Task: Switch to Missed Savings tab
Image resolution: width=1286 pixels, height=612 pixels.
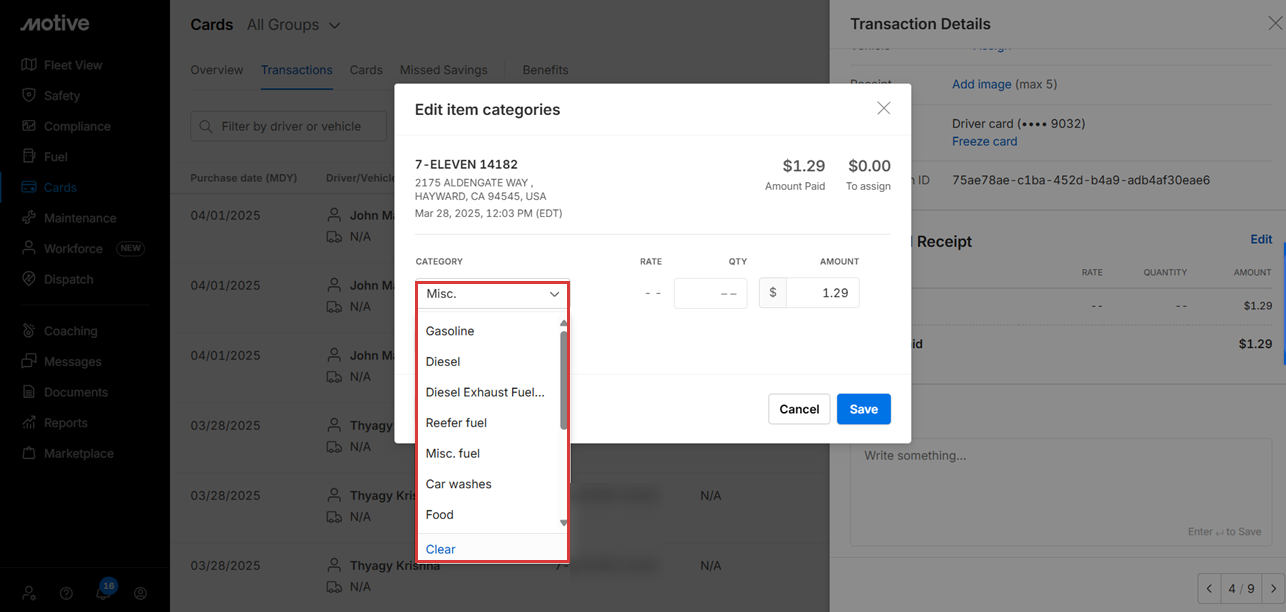Action: (444, 70)
